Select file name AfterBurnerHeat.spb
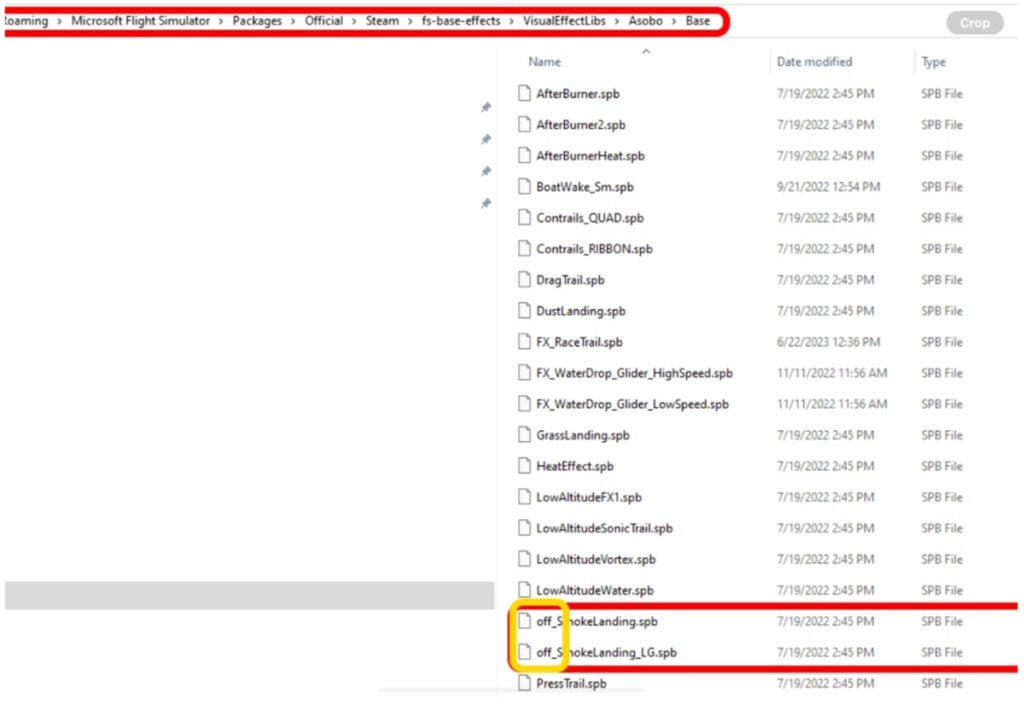Image resolution: width=1024 pixels, height=704 pixels. tap(590, 155)
